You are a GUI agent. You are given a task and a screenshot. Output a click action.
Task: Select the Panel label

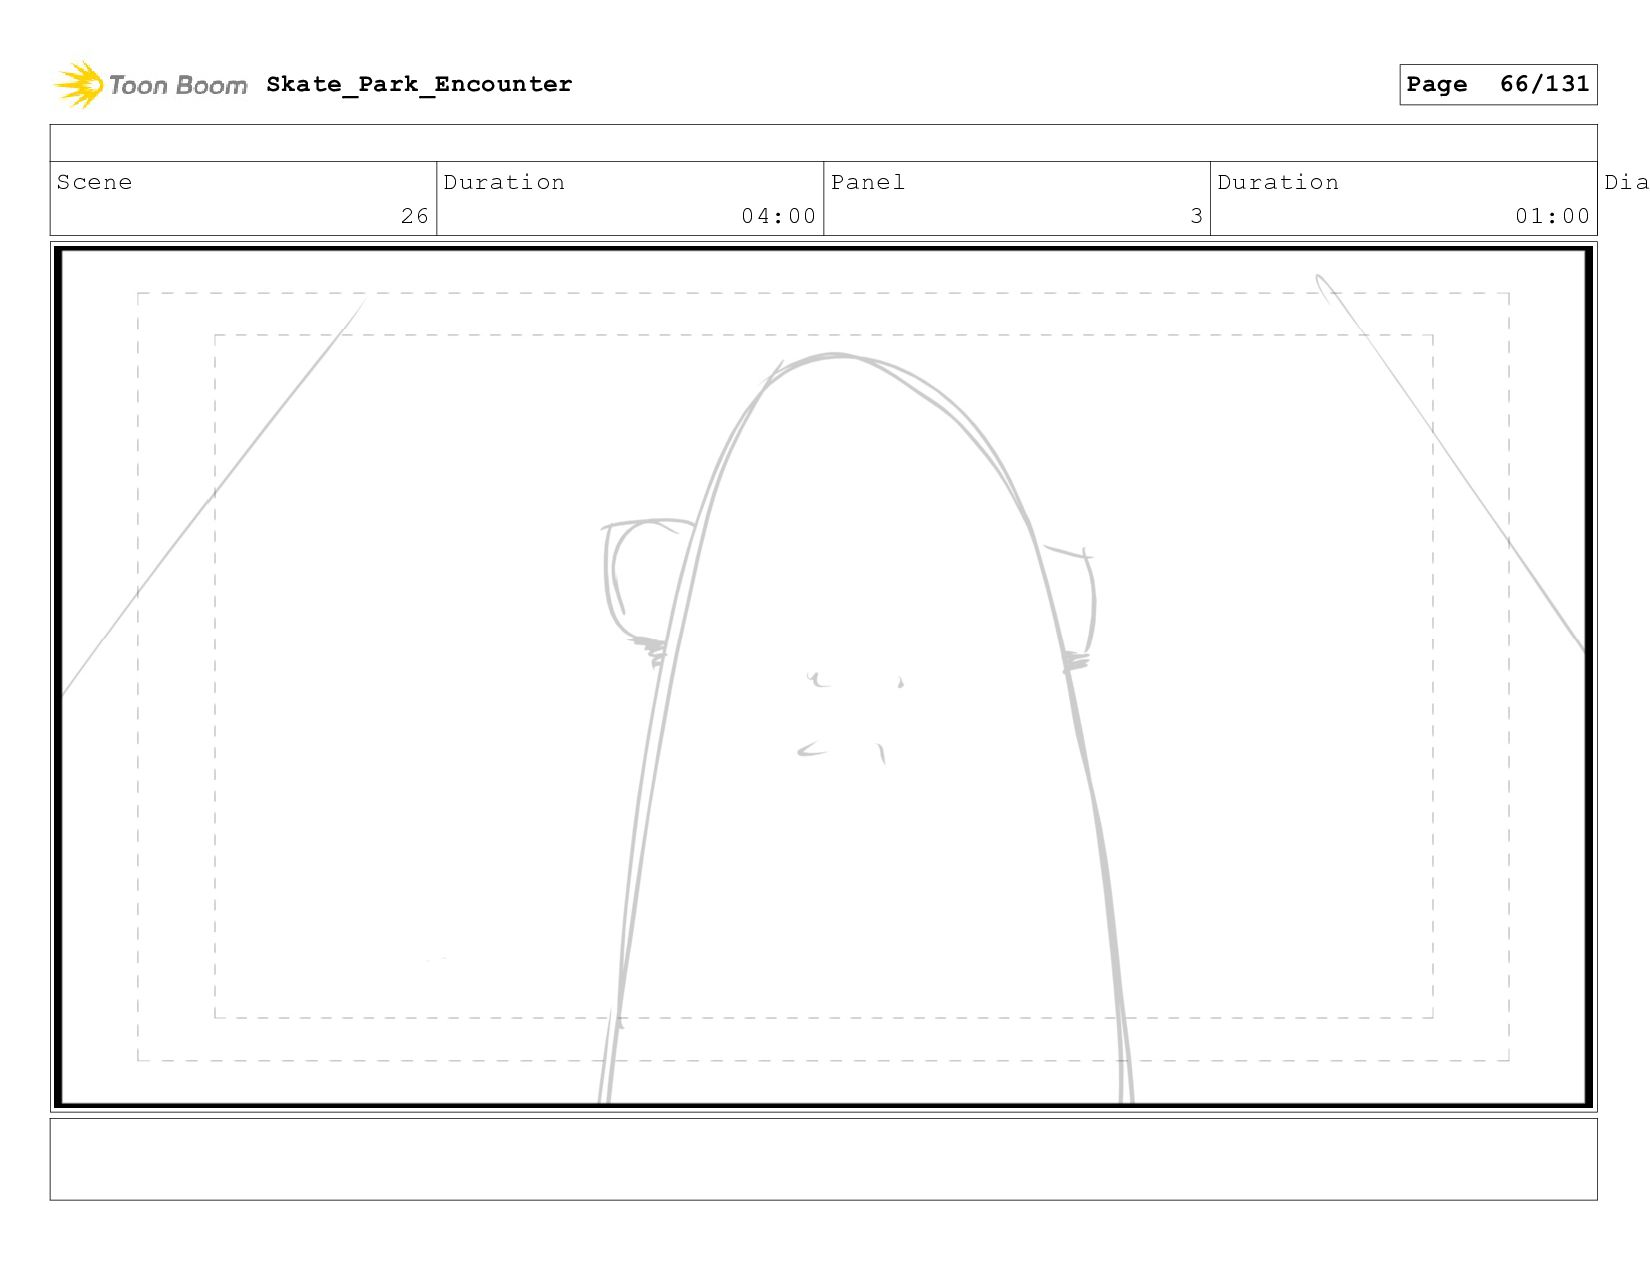(868, 182)
